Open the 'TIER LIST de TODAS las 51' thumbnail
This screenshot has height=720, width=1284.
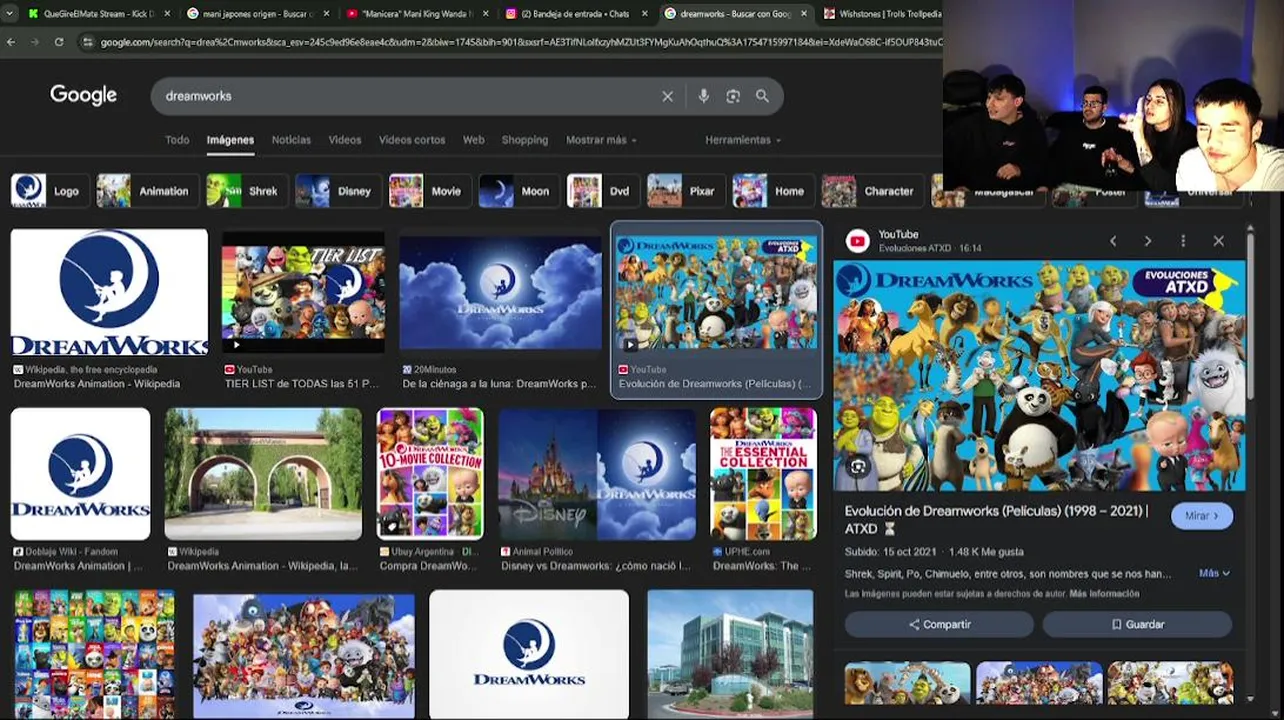pos(303,292)
